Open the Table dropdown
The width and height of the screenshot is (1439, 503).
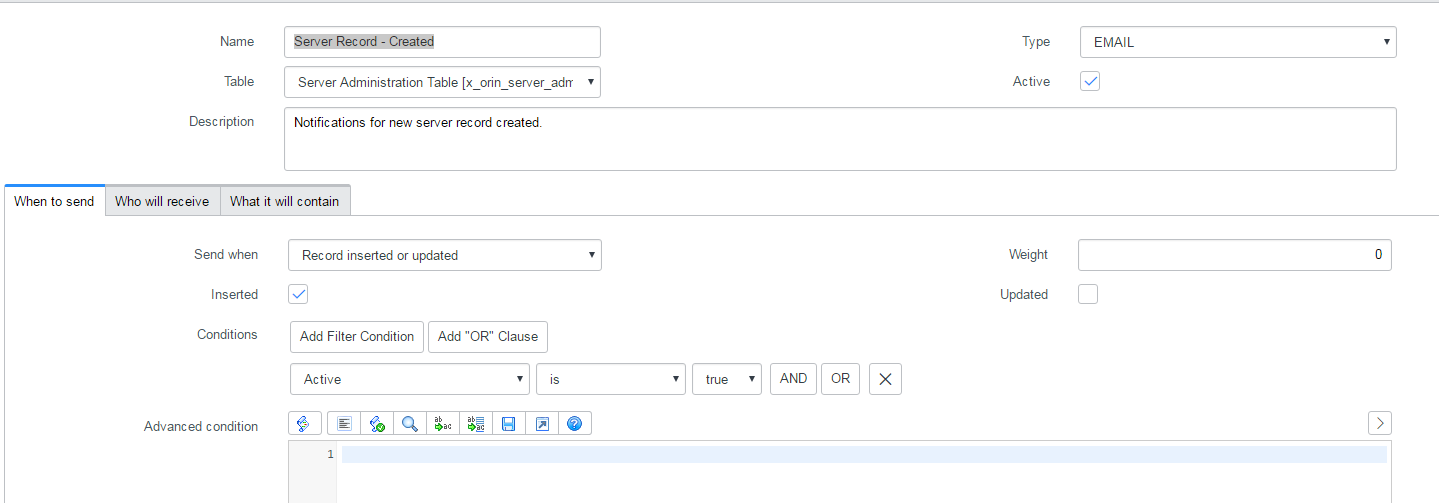point(442,82)
